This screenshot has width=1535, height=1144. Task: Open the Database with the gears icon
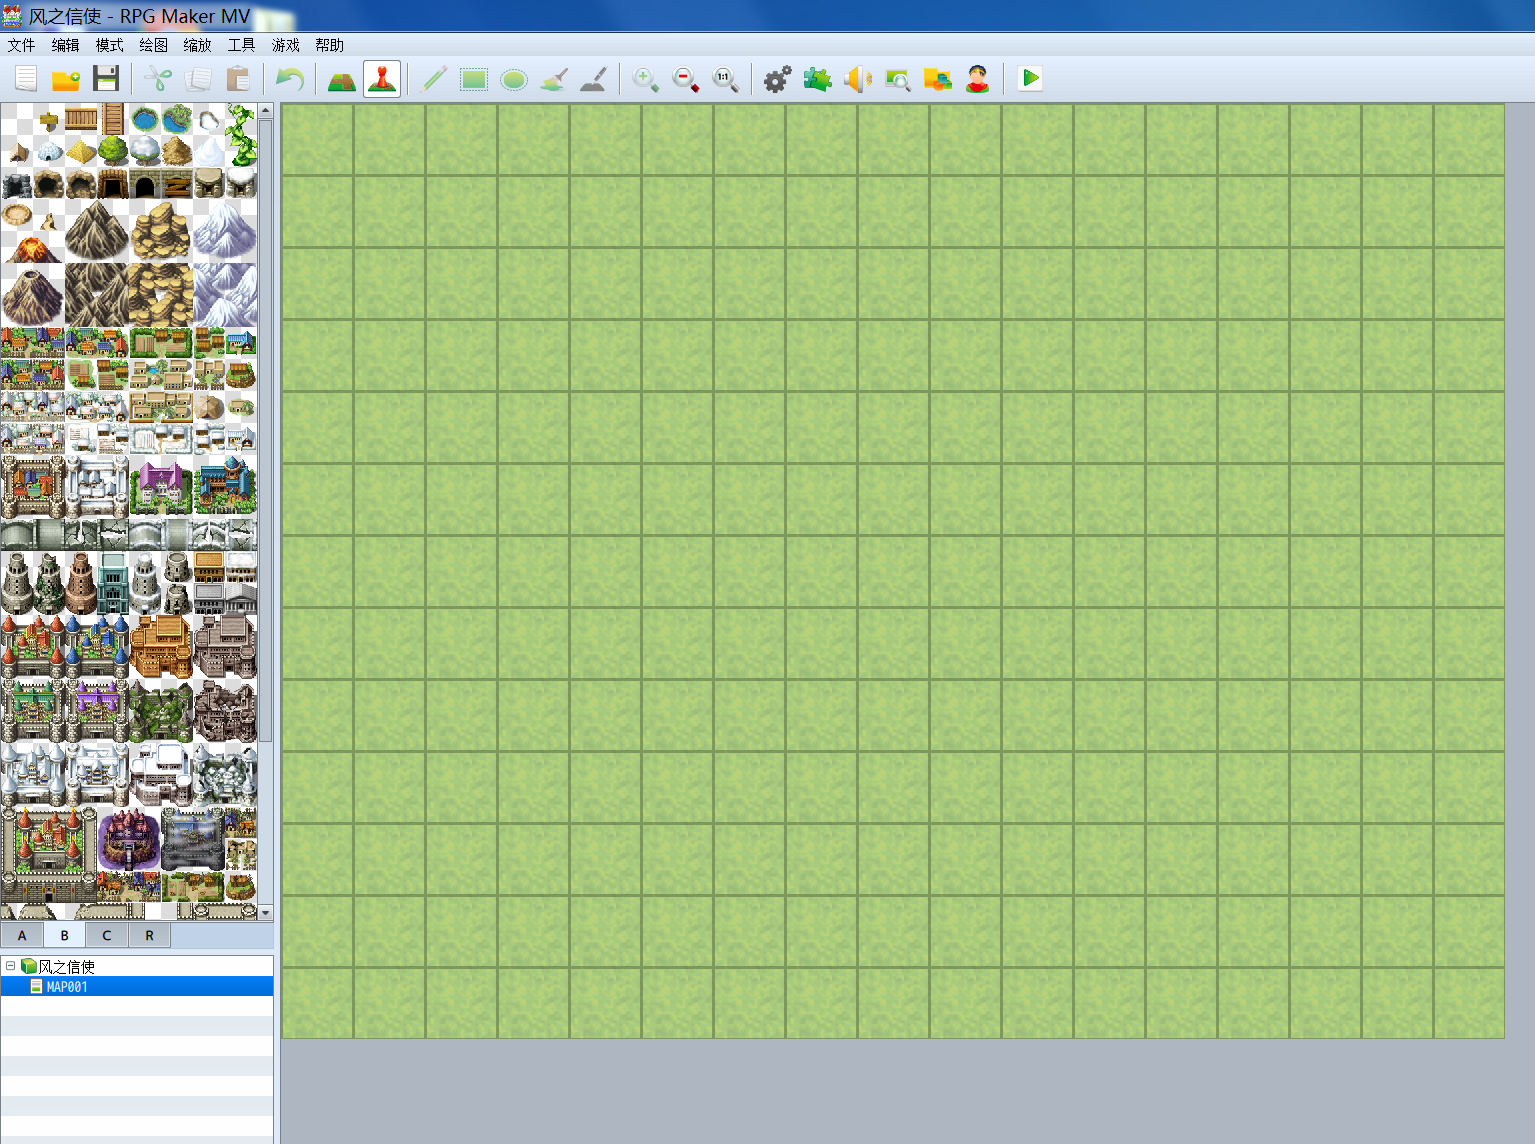pos(778,79)
